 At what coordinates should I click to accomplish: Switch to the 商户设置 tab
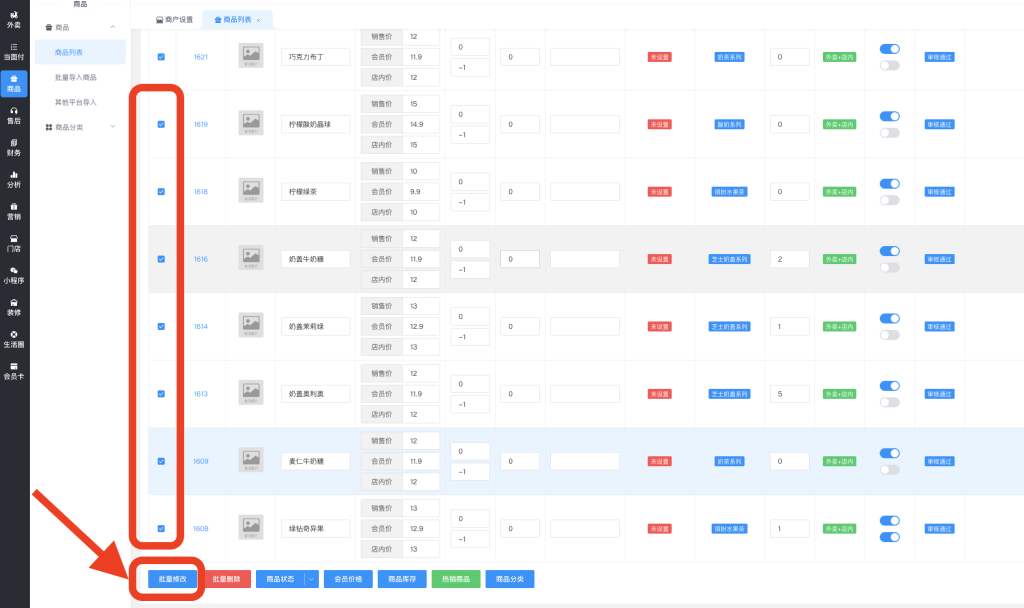[175, 20]
